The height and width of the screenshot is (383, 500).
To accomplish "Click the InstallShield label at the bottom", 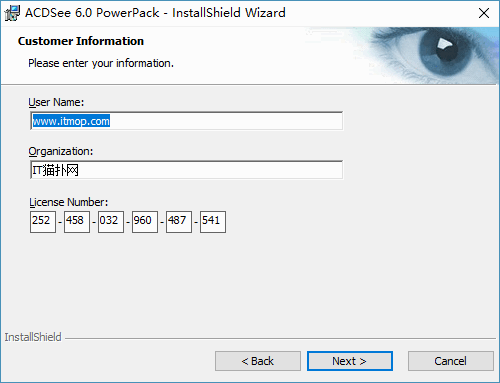I will click(x=33, y=337).
